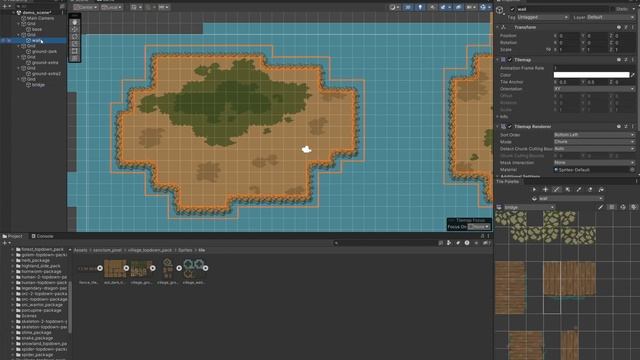
Task: Open the Sort Order Bottom Left dropdown
Action: pos(594,135)
